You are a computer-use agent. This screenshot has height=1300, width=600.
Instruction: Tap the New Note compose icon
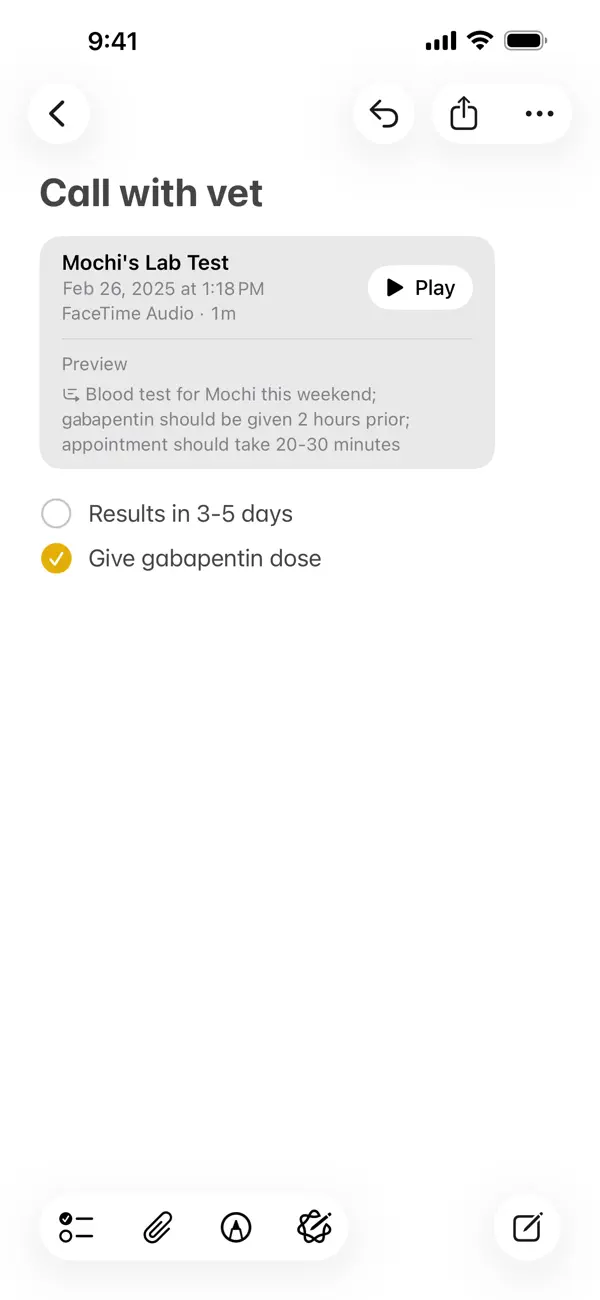(527, 1228)
